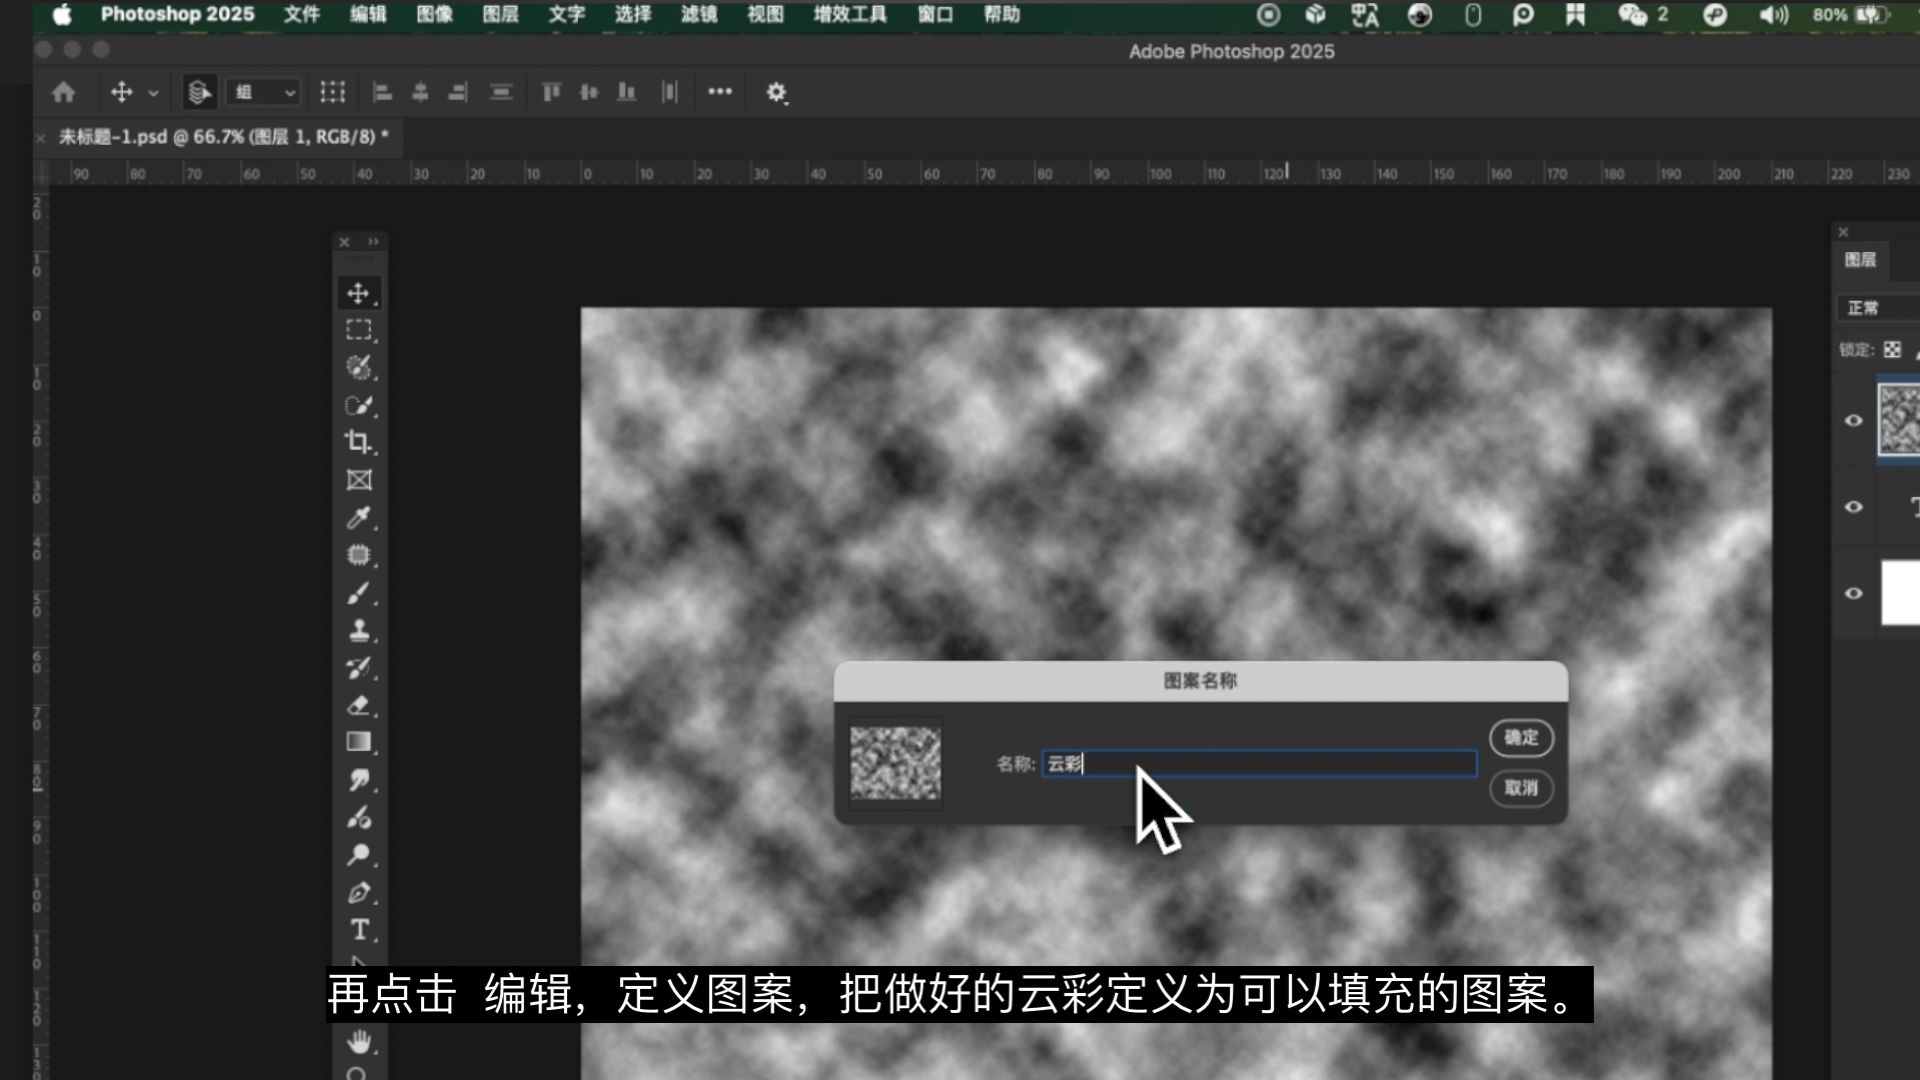Hide the text layer eye
1920x1080 pixels.
tap(1853, 506)
